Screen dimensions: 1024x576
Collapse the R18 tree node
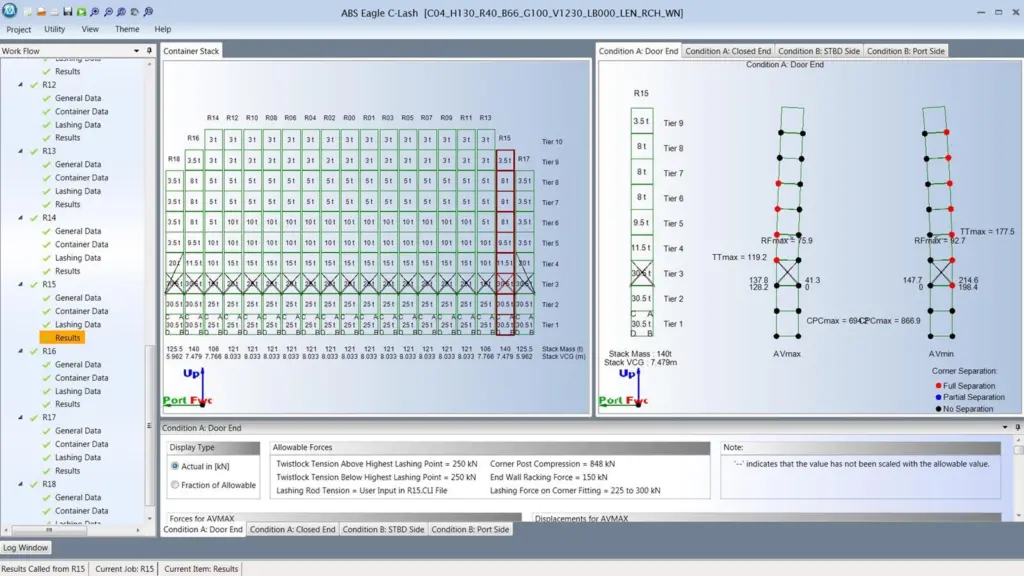click(20, 484)
